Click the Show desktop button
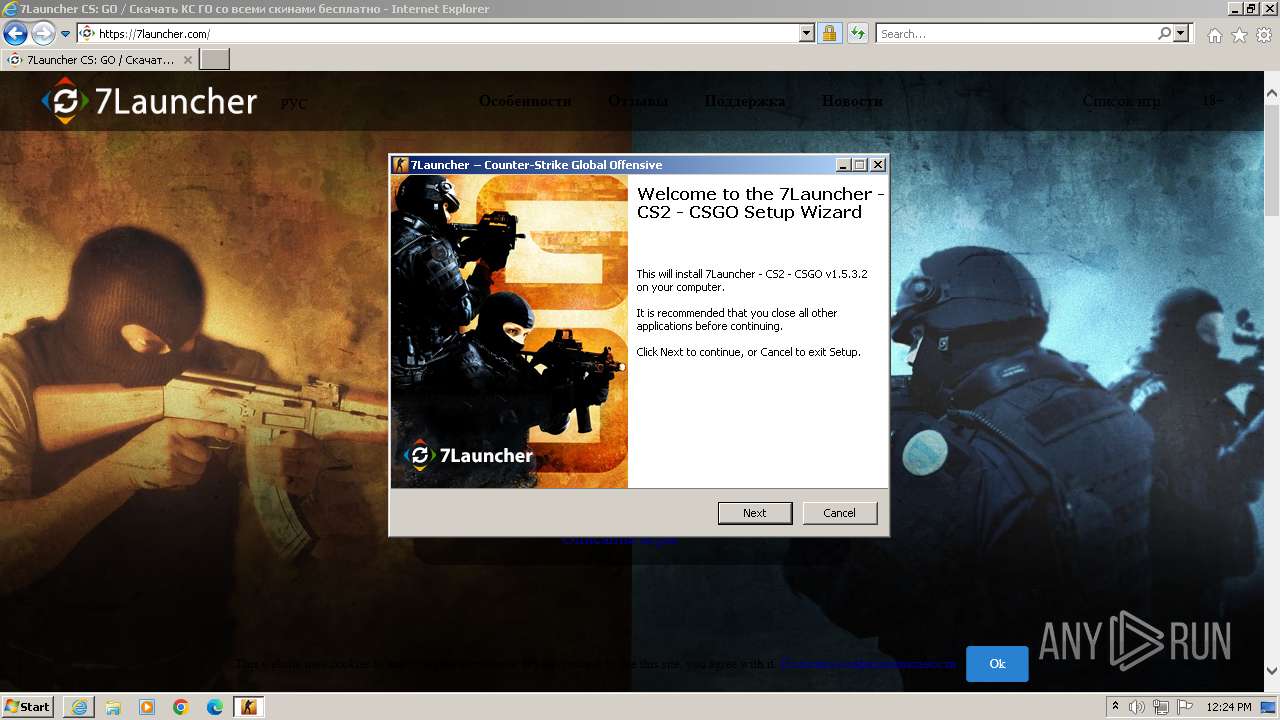This screenshot has width=1280, height=720. coord(1270,707)
